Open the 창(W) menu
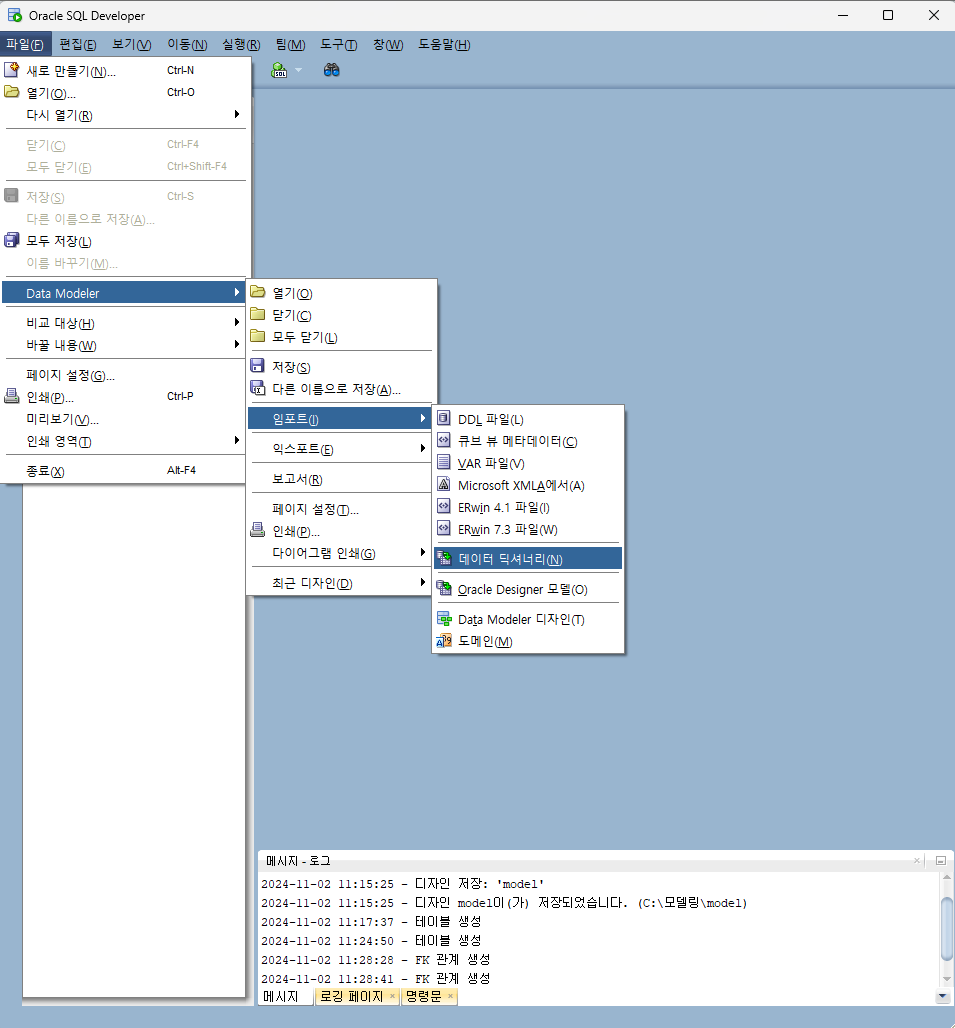Image resolution: width=955 pixels, height=1028 pixels. pyautogui.click(x=388, y=45)
